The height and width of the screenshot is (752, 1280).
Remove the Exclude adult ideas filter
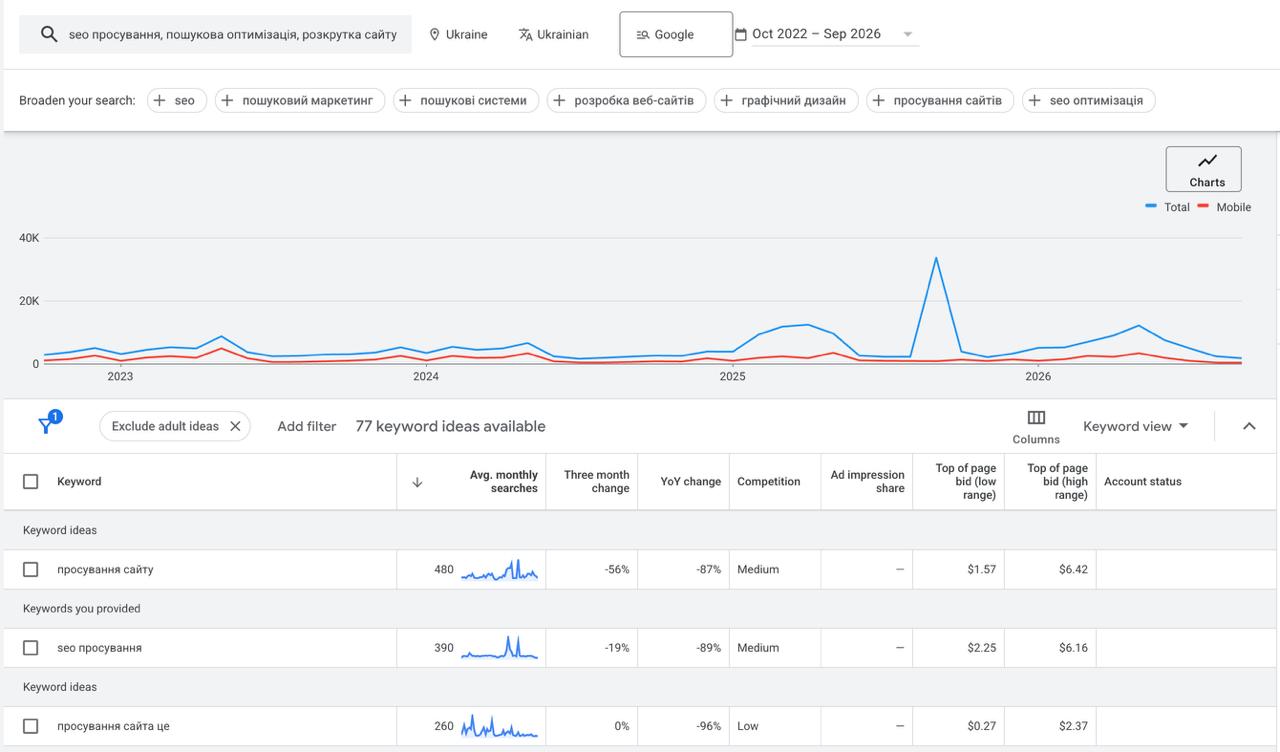coord(235,426)
